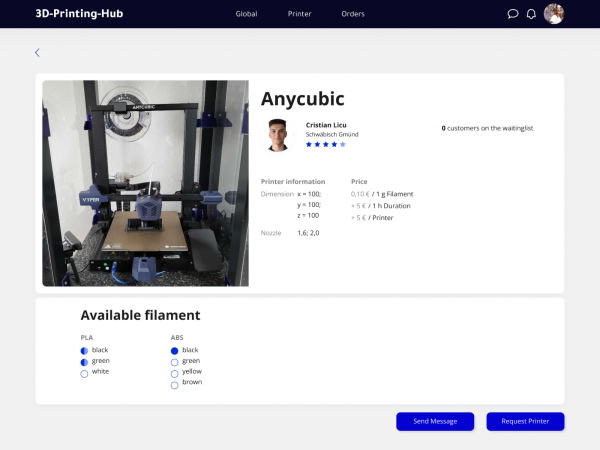This screenshot has height=450, width=600.
Task: Click the Request Printer button
Action: (525, 421)
